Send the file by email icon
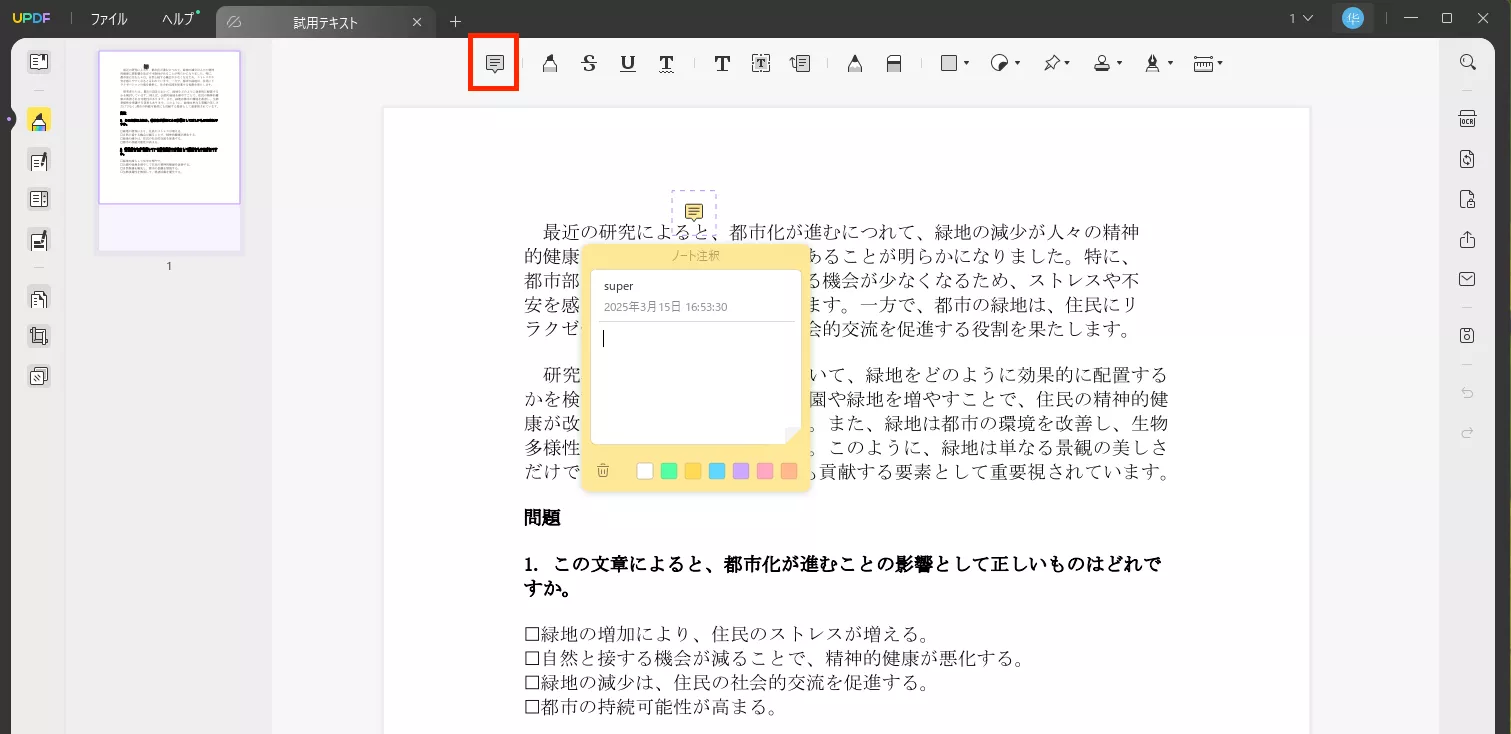The image size is (1511, 734). [x=1468, y=279]
